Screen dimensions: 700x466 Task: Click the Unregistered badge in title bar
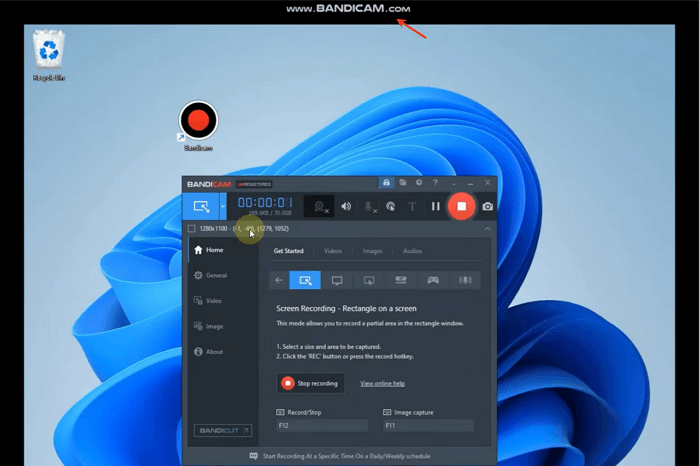[254, 184]
